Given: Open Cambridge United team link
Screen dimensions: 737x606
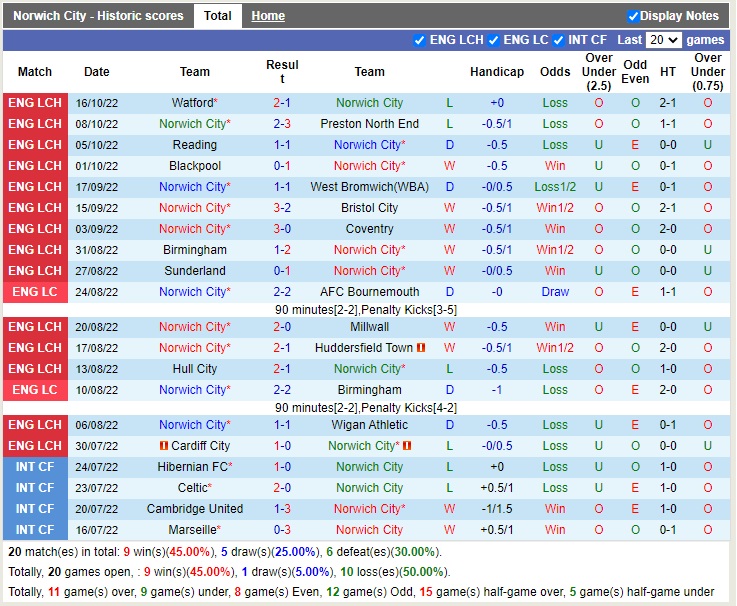Looking at the screenshot, I should (195, 509).
